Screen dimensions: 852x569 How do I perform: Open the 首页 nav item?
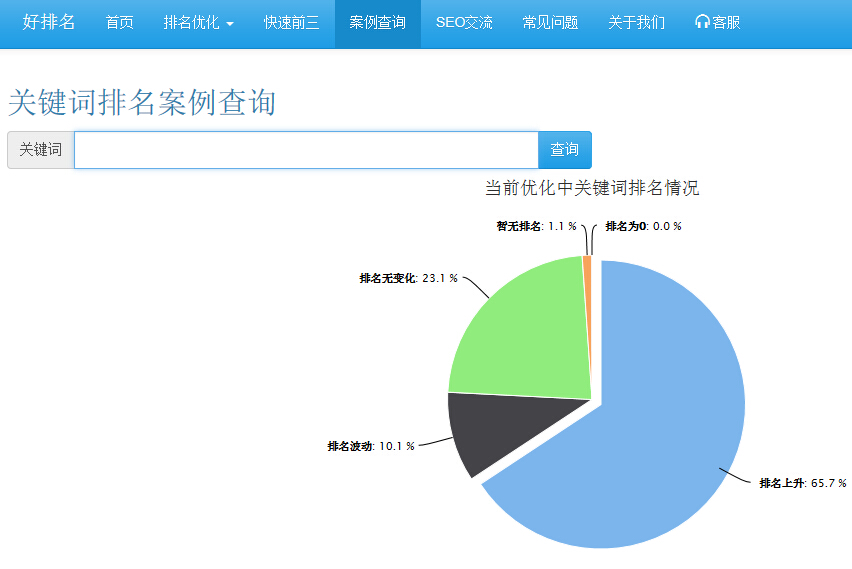120,23
